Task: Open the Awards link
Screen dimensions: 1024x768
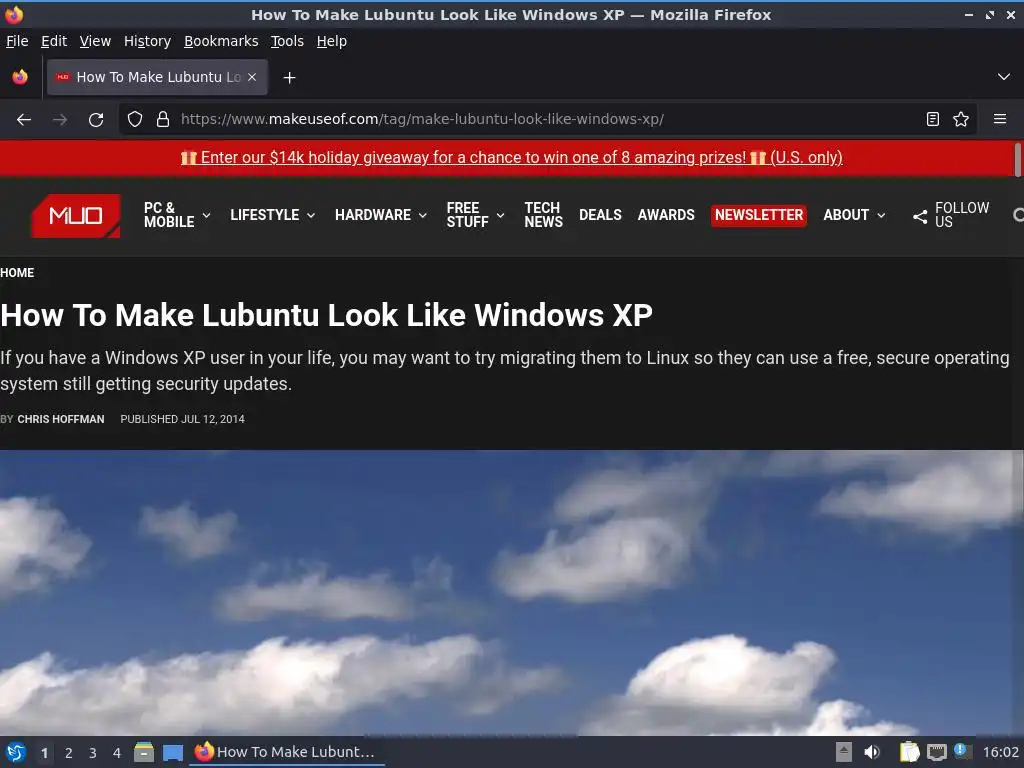Action: 666,215
